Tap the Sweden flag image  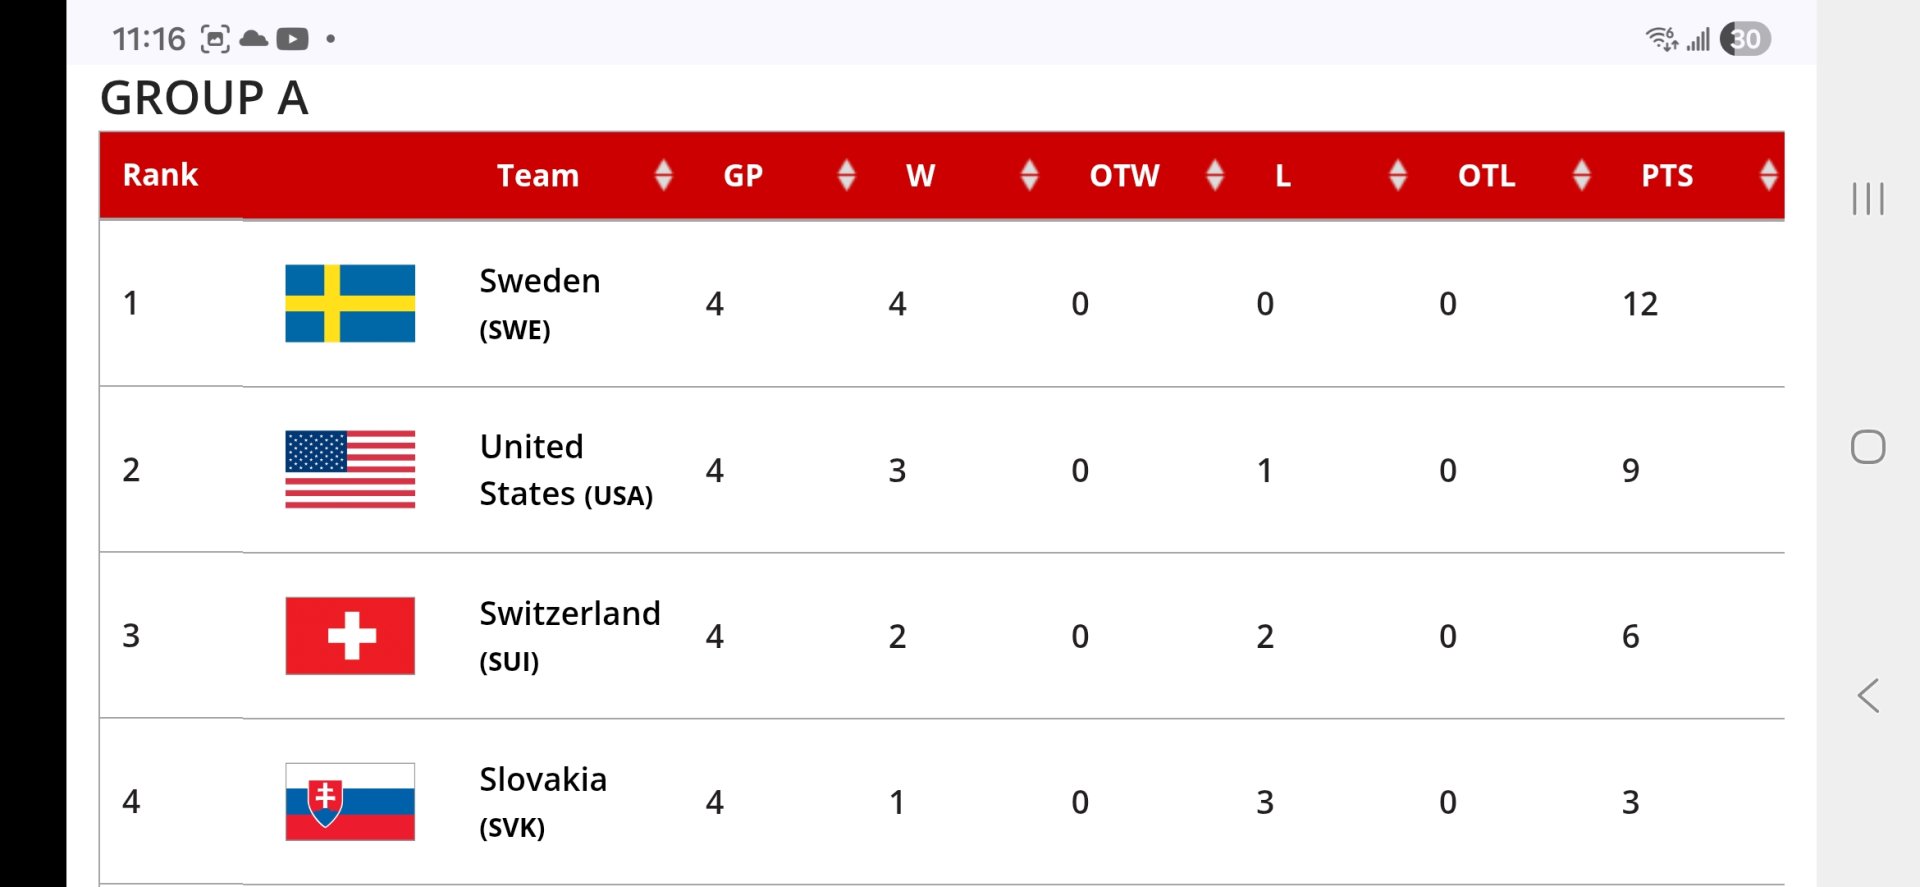(x=350, y=303)
